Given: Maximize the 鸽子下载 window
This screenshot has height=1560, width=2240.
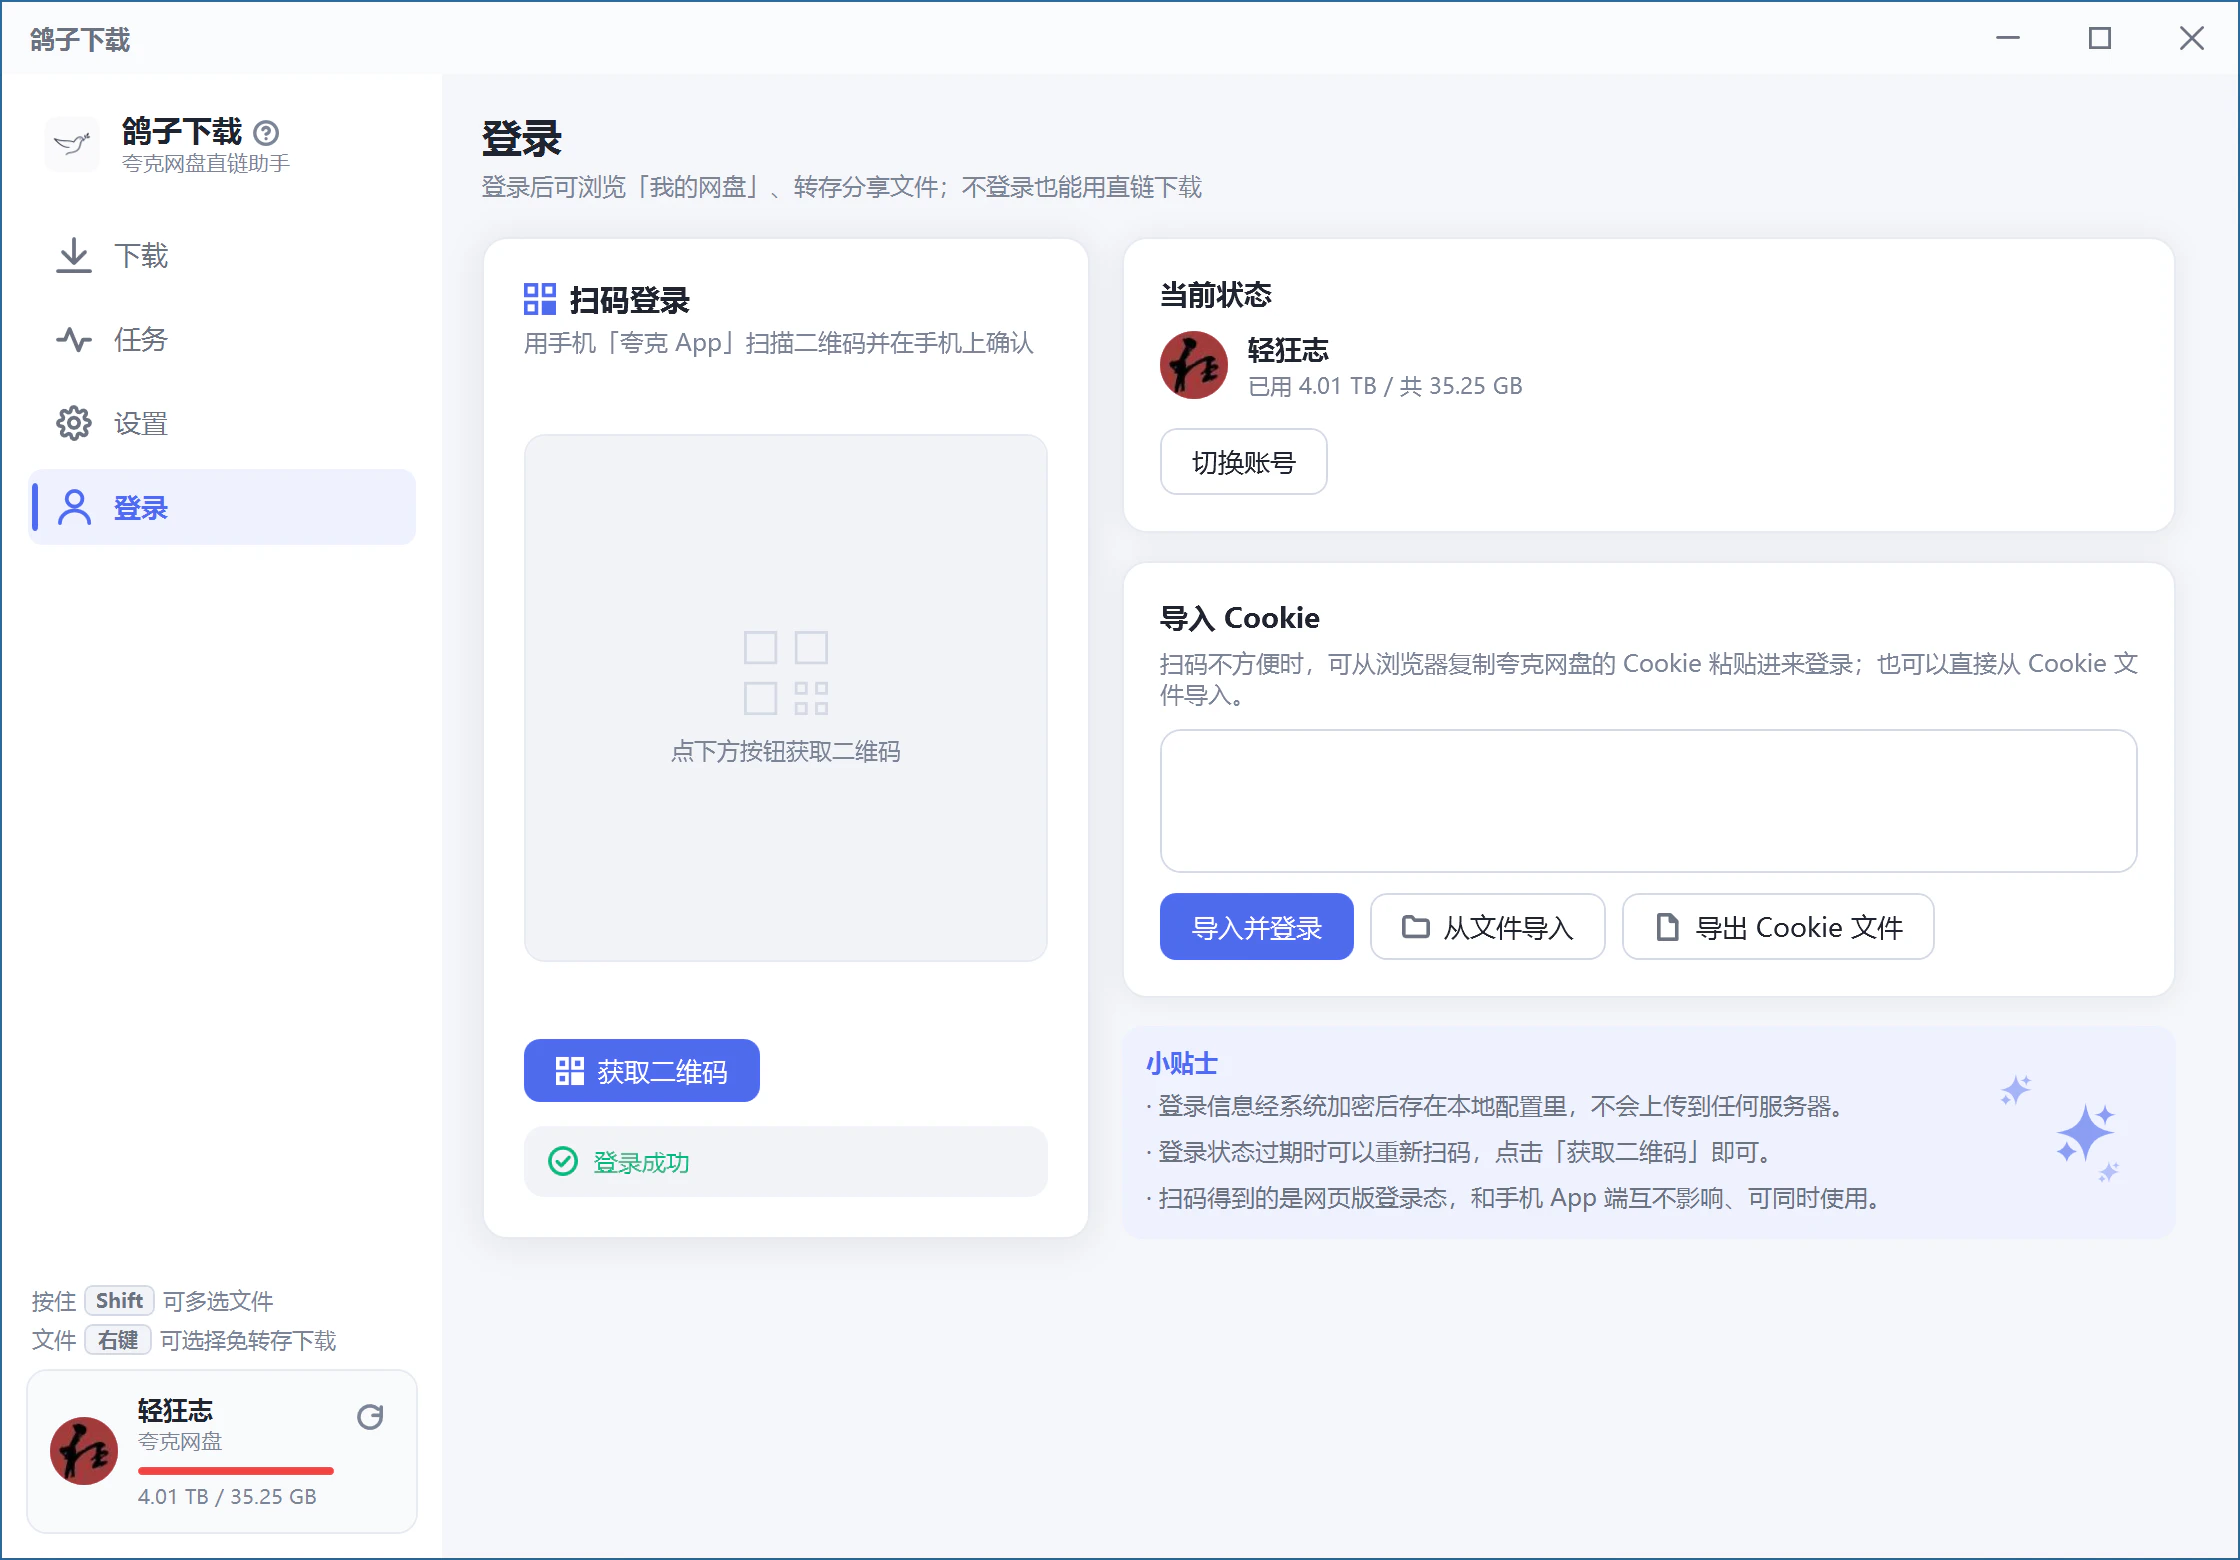Looking at the screenshot, I should click(2100, 38).
